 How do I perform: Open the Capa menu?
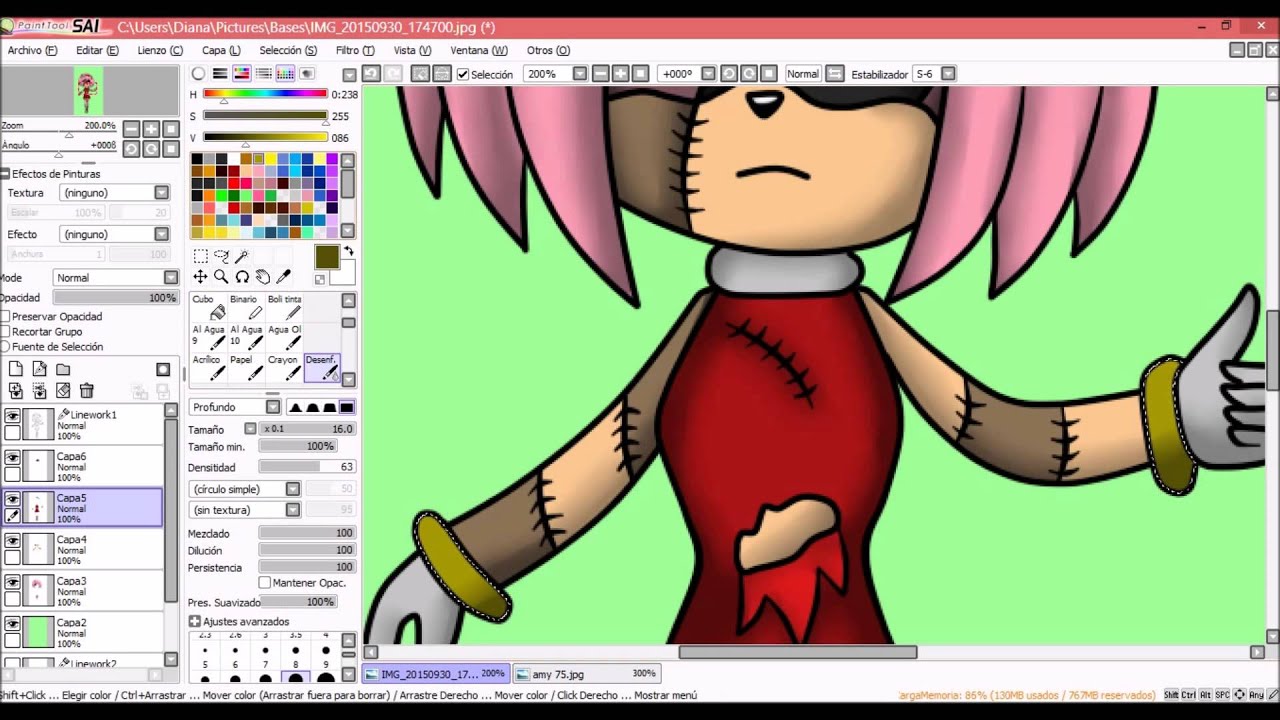(x=221, y=50)
